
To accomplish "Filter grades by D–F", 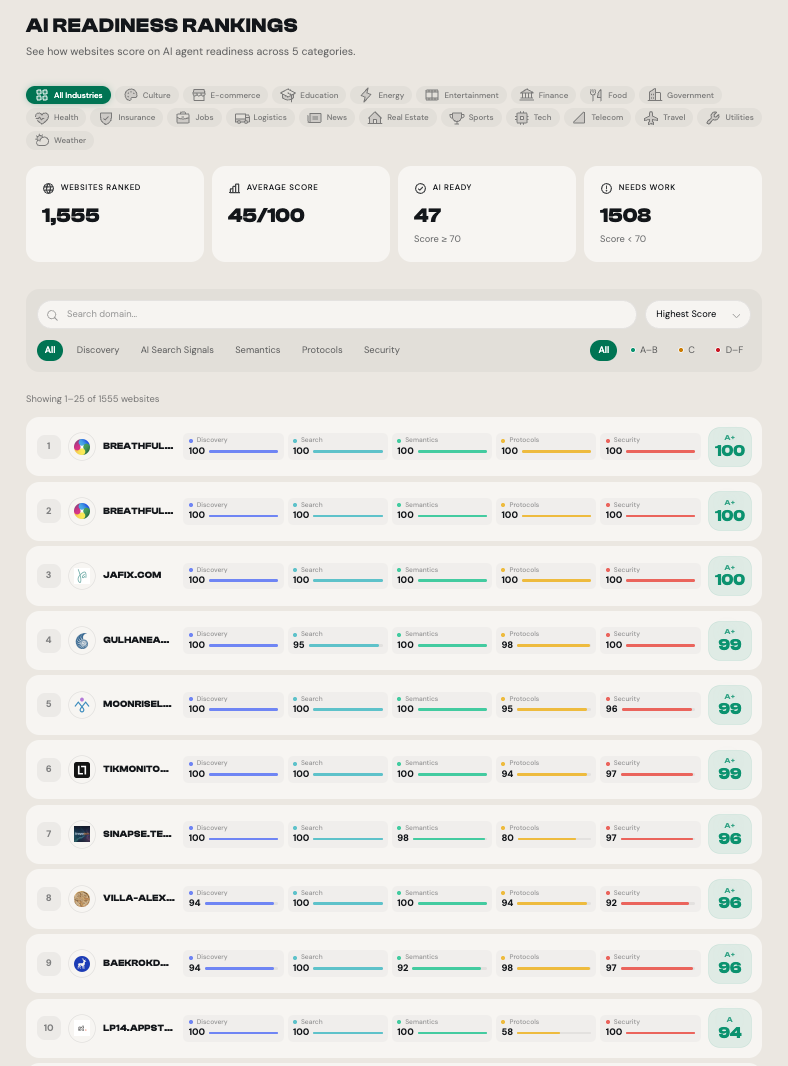I will click(729, 350).
